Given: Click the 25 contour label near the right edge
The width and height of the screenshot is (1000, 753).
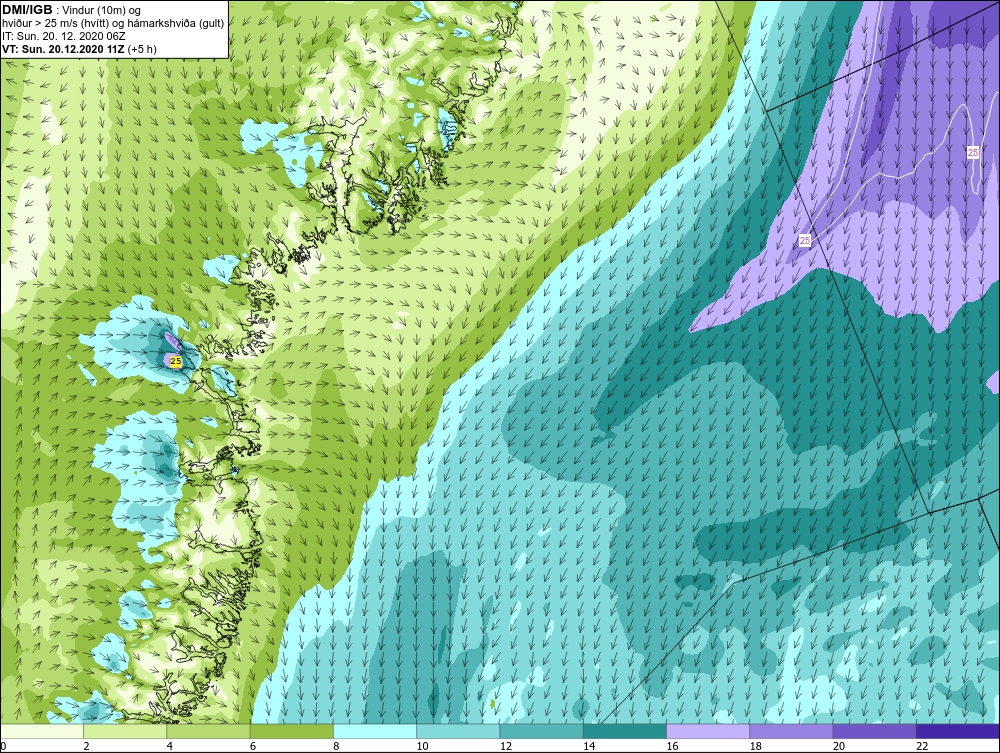Looking at the screenshot, I should pyautogui.click(x=973, y=152).
